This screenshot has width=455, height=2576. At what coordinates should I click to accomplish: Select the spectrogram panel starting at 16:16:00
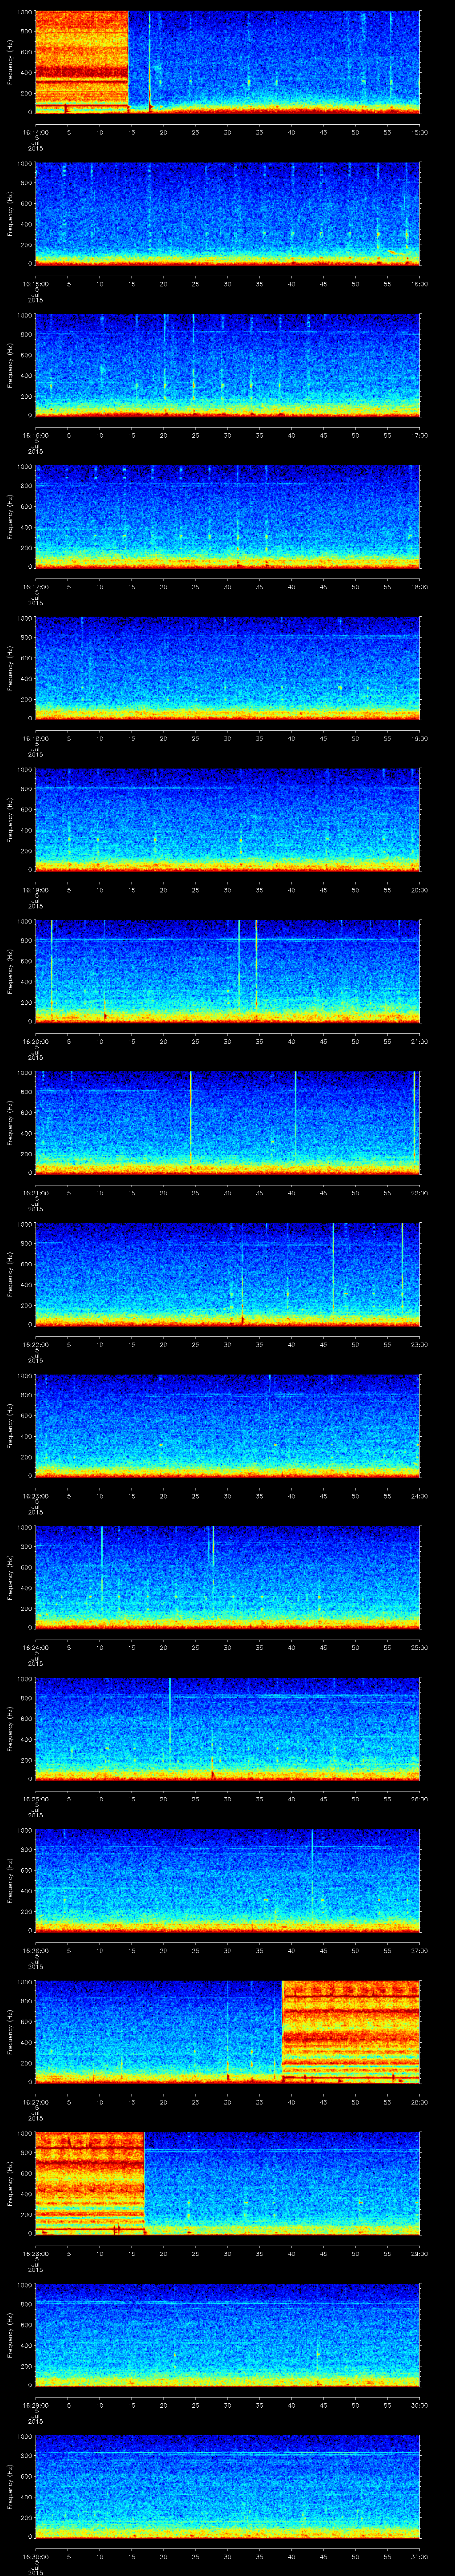tap(227, 365)
